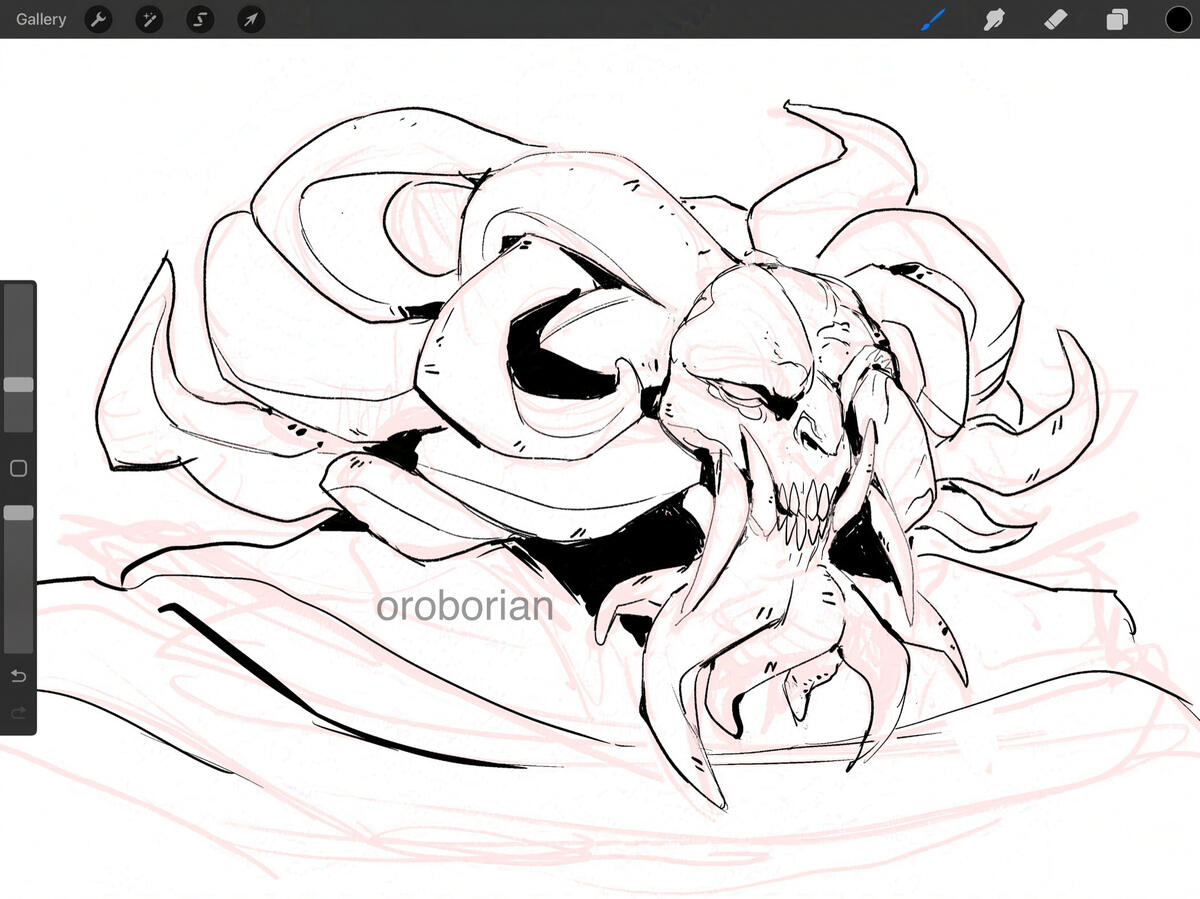Click the brush opacity slider handle

pos(18,512)
